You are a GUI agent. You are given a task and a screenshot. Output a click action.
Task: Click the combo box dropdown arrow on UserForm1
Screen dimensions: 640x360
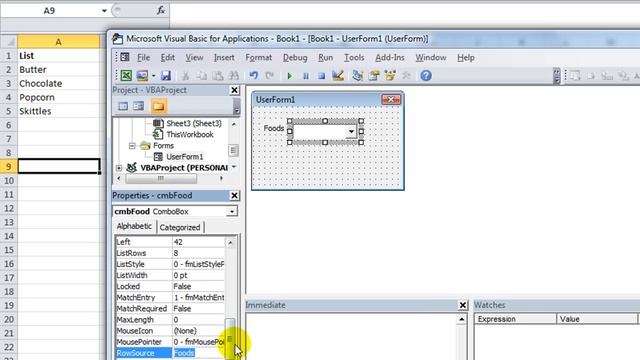(x=351, y=131)
